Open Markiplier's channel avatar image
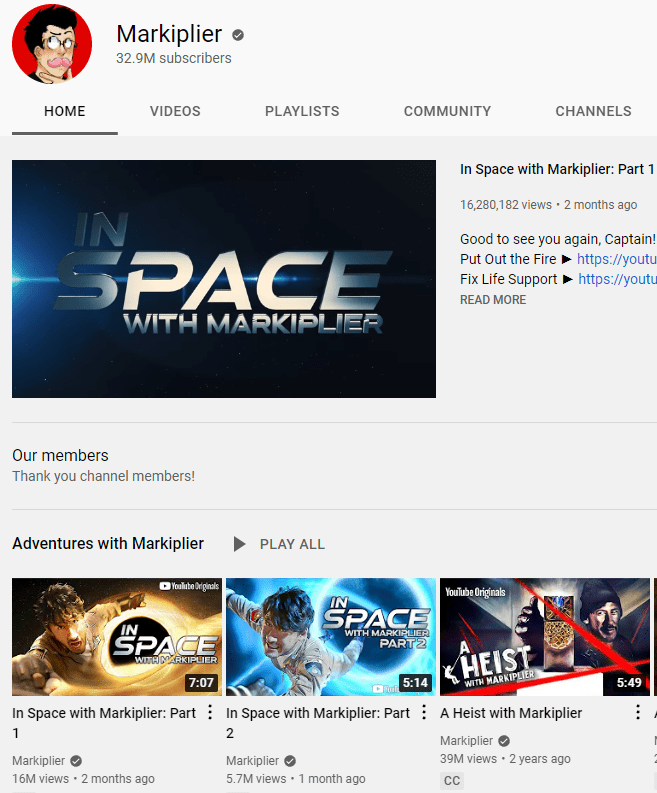Image resolution: width=657 pixels, height=793 pixels. [x=52, y=43]
